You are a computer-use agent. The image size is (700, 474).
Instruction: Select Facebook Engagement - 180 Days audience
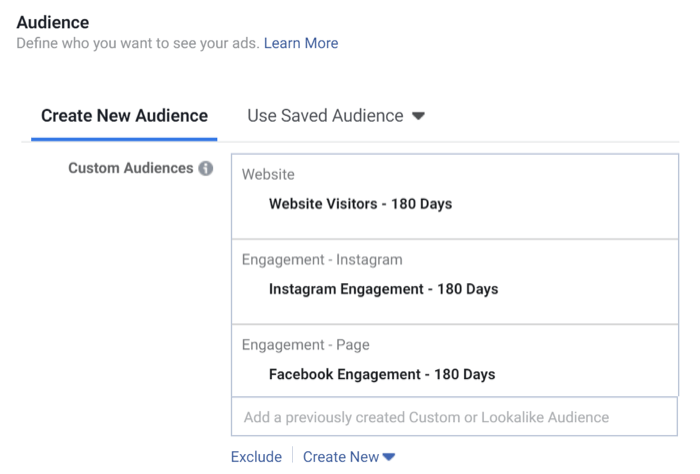(382, 374)
